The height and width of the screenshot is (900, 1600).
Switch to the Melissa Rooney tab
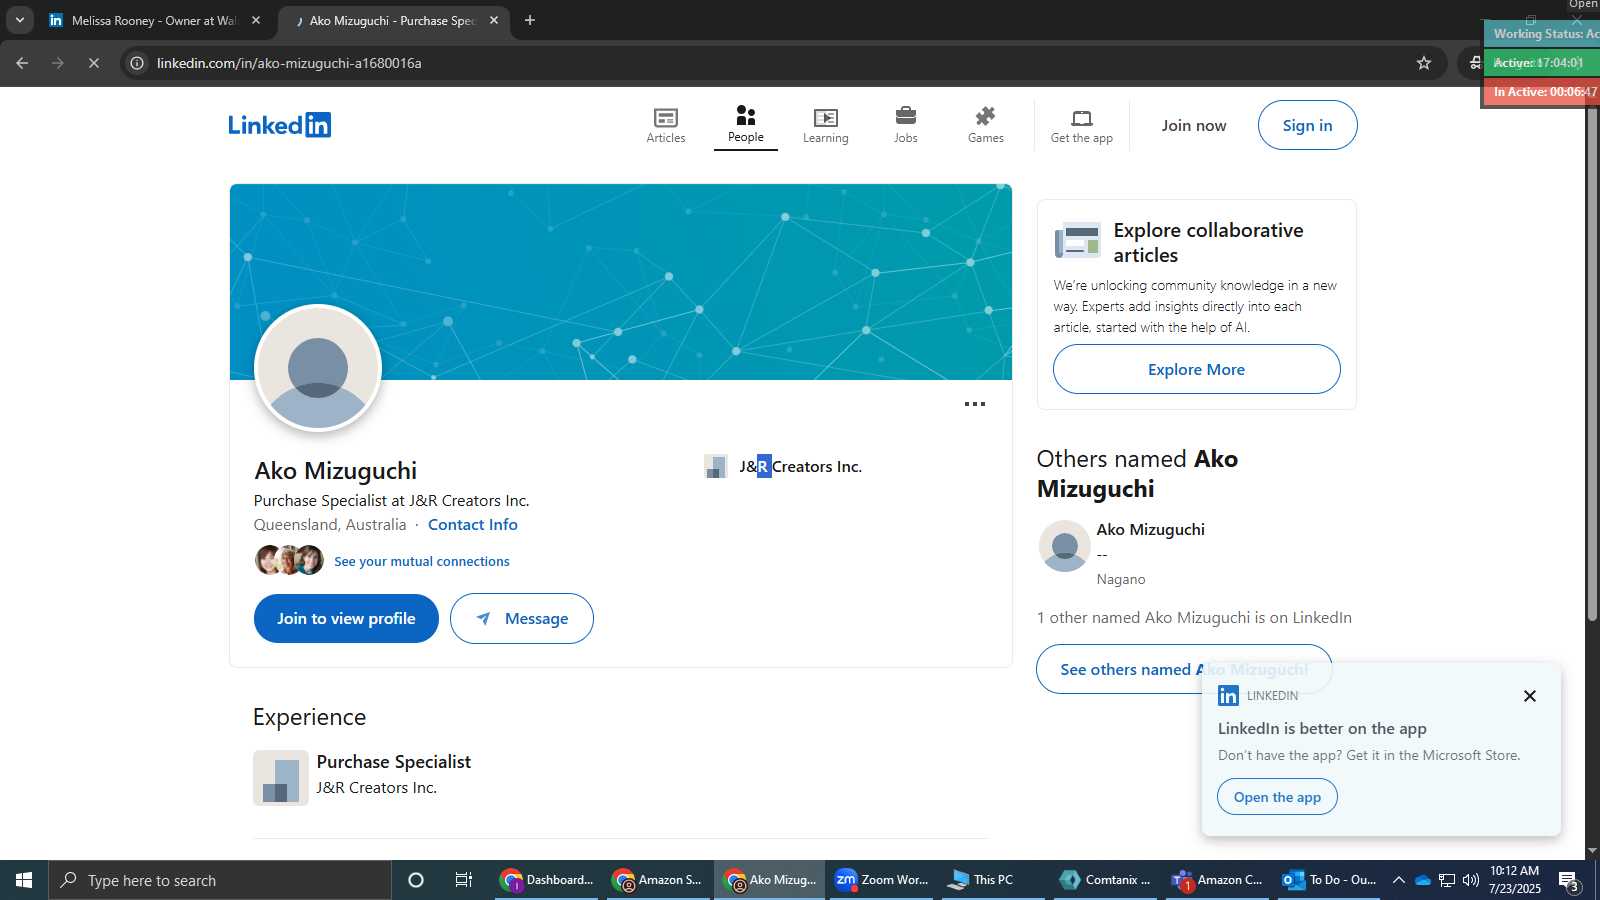pos(155,20)
